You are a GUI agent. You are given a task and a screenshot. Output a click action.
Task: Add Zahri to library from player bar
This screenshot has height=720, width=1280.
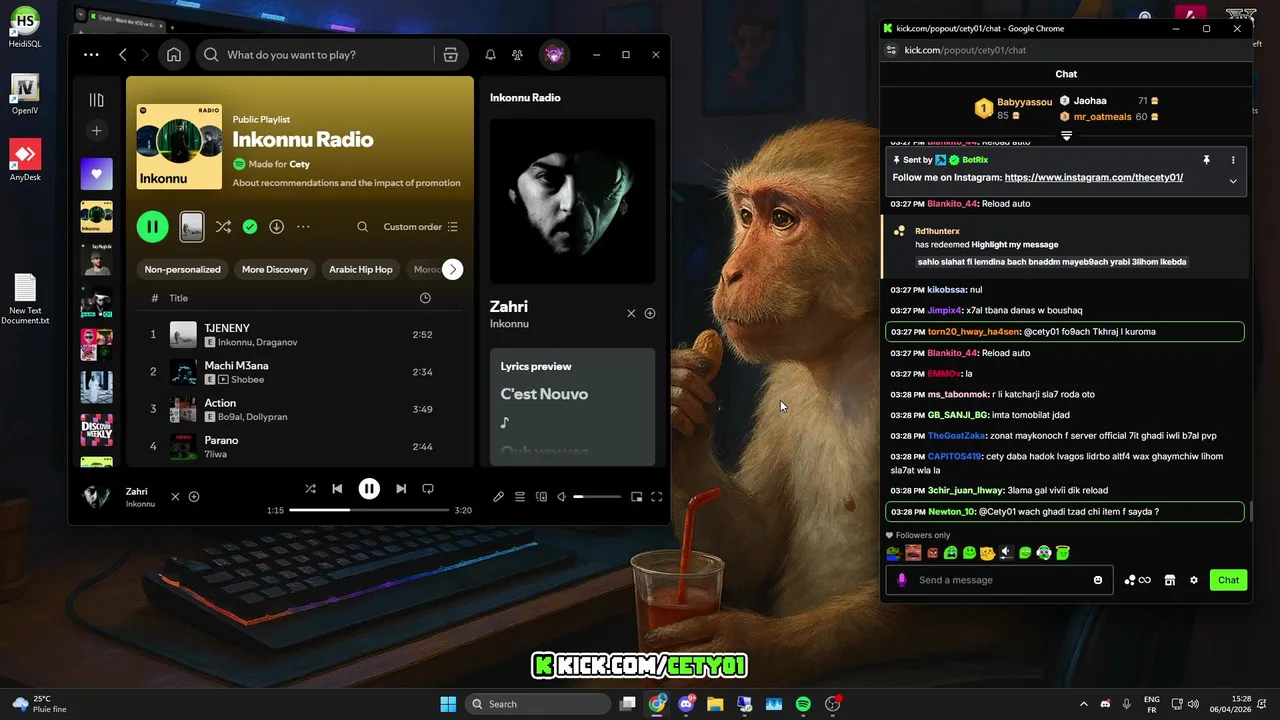click(194, 496)
